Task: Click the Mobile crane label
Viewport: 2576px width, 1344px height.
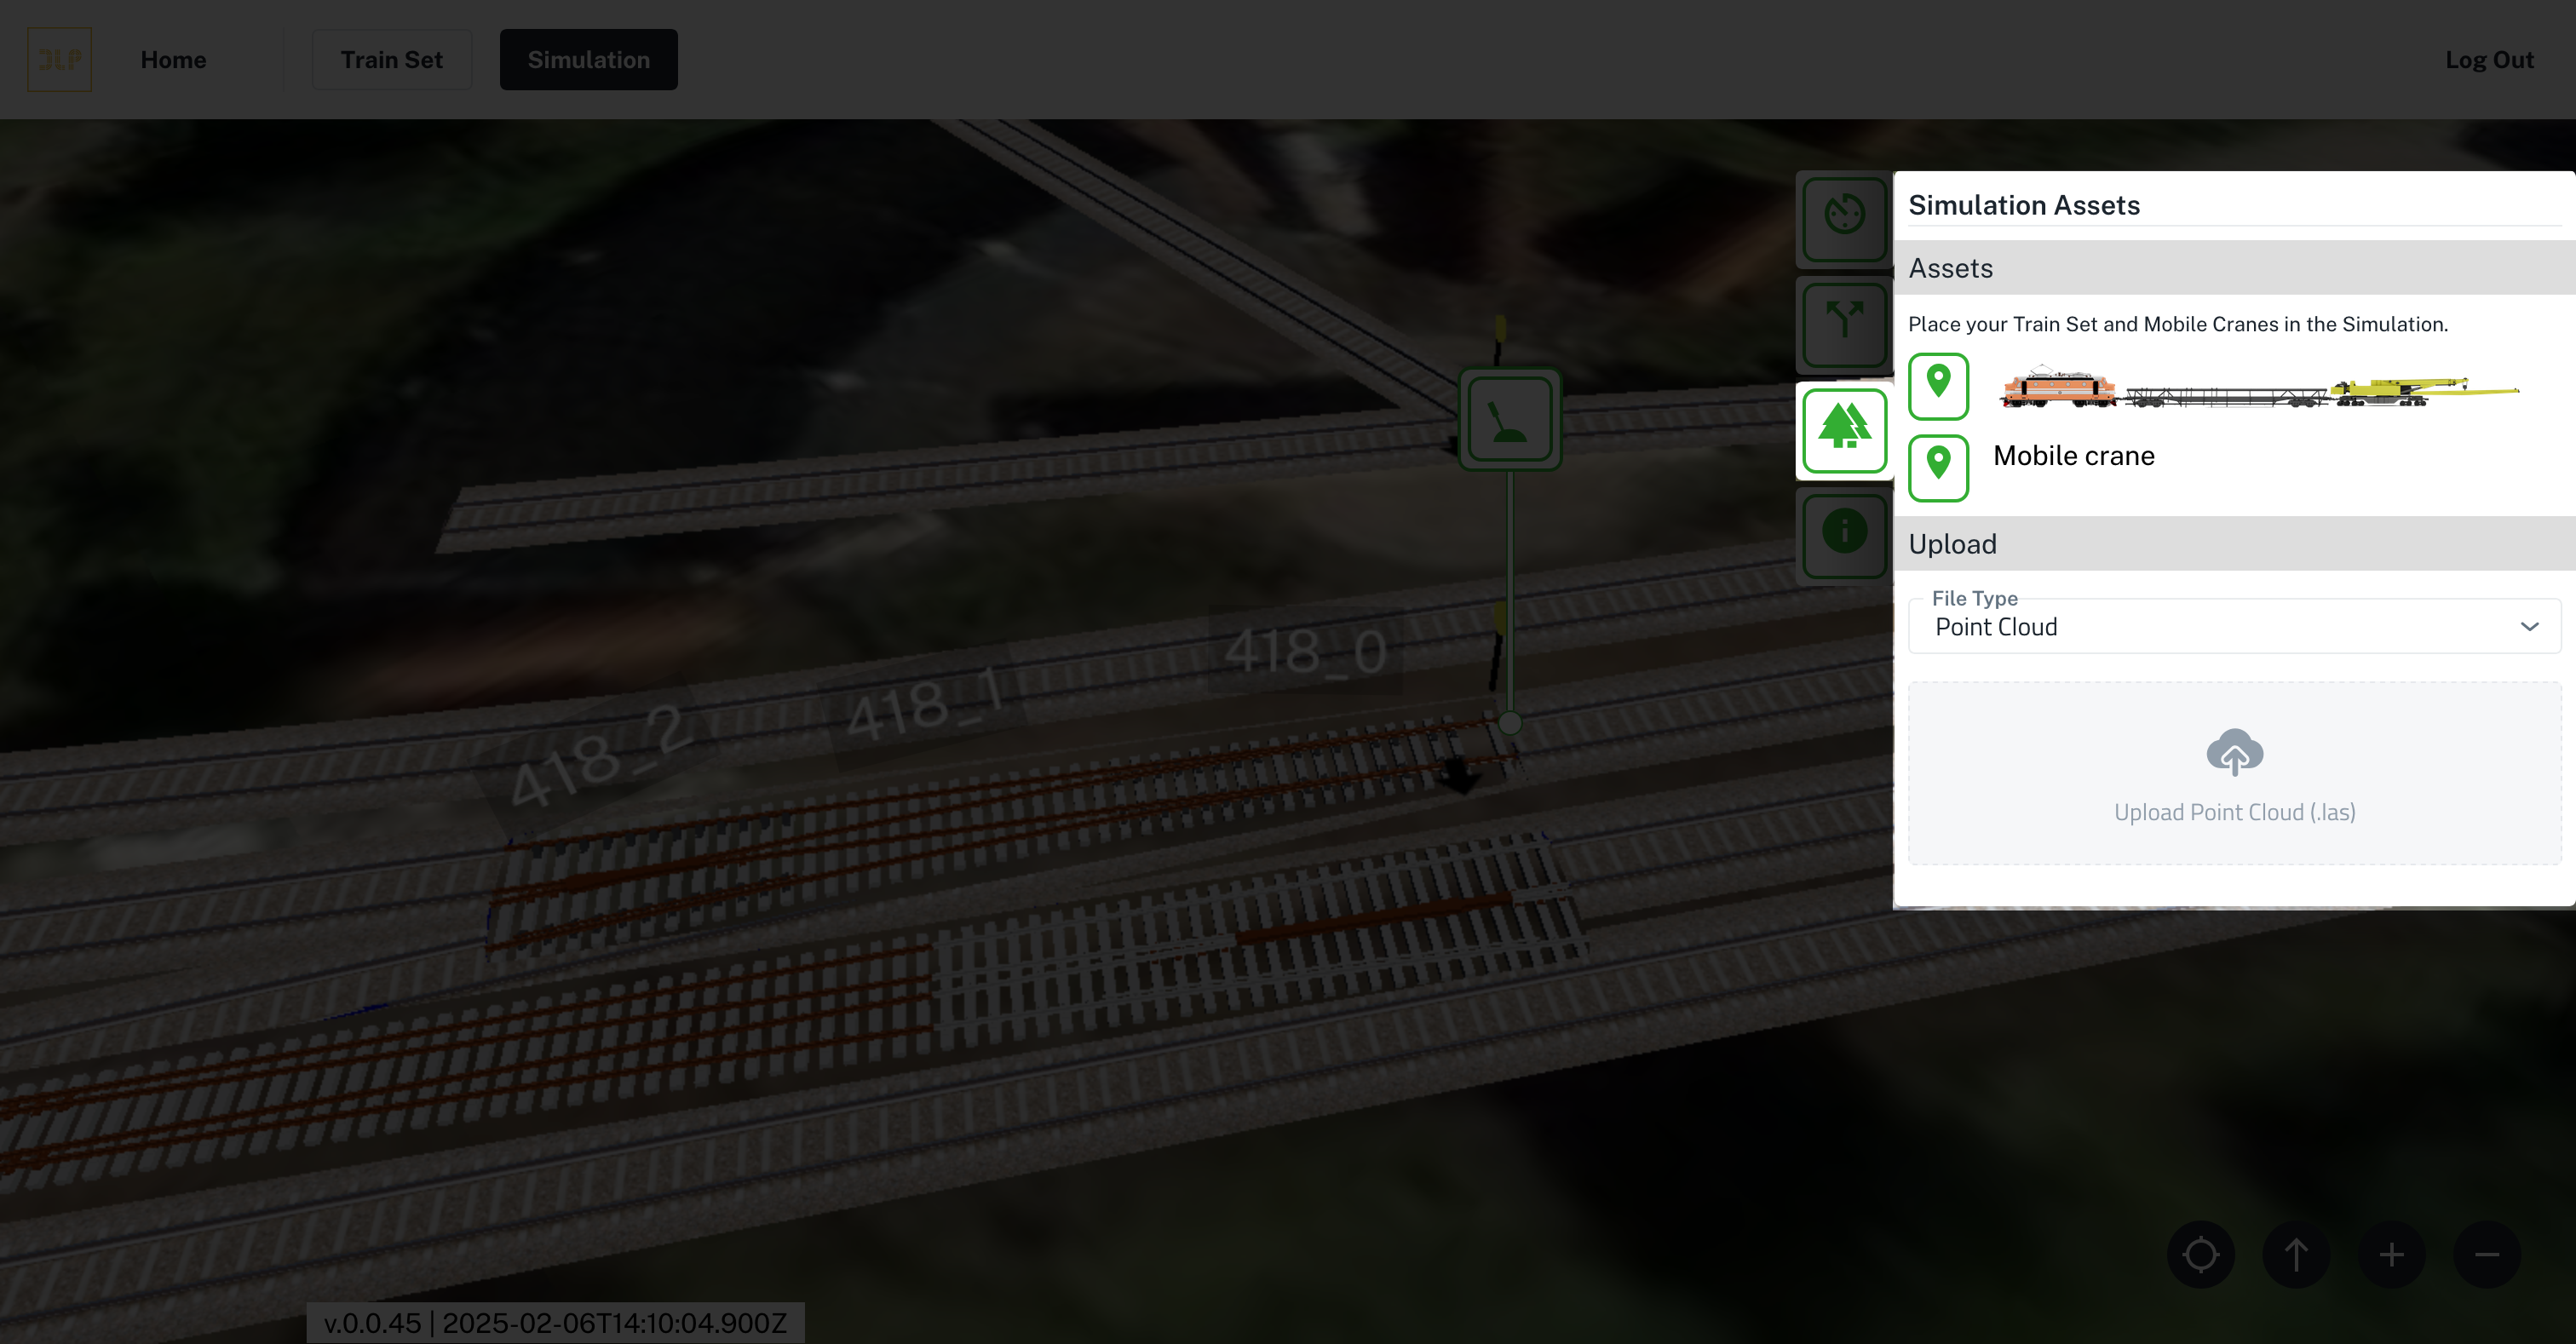Action: [2073, 456]
